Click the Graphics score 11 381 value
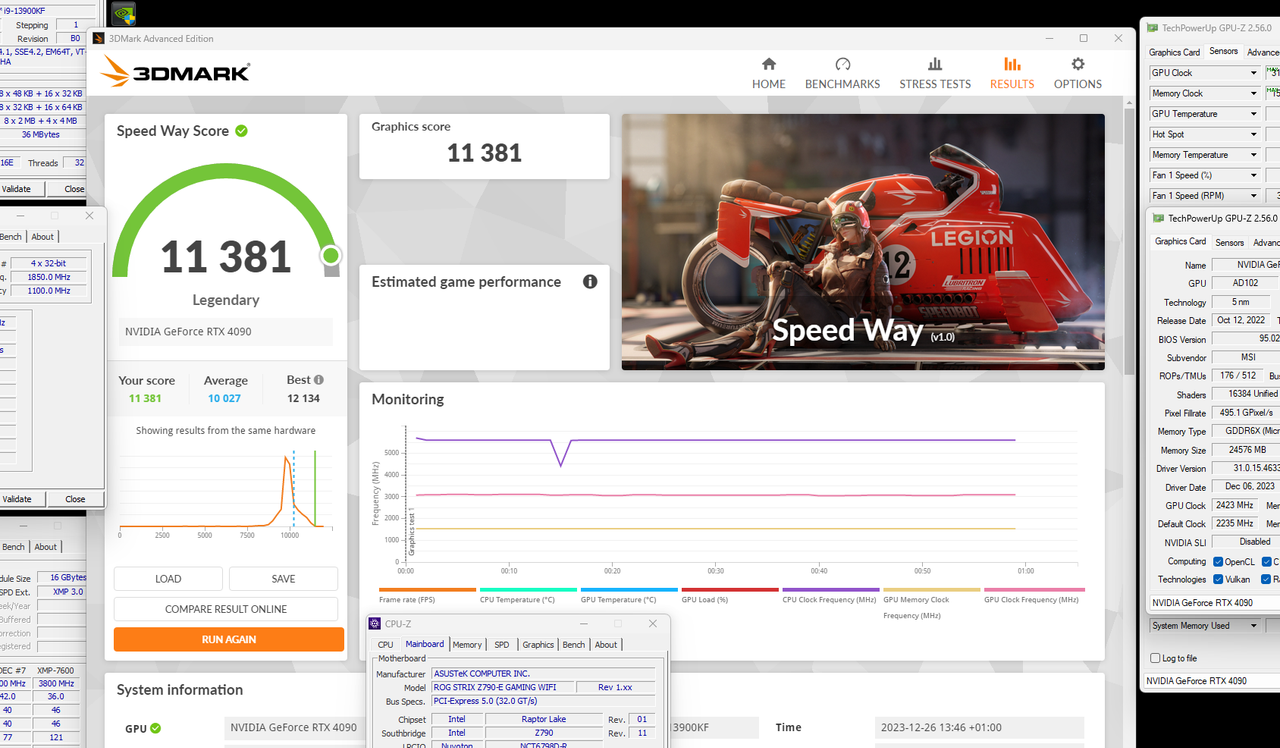This screenshot has width=1280, height=748. [484, 153]
